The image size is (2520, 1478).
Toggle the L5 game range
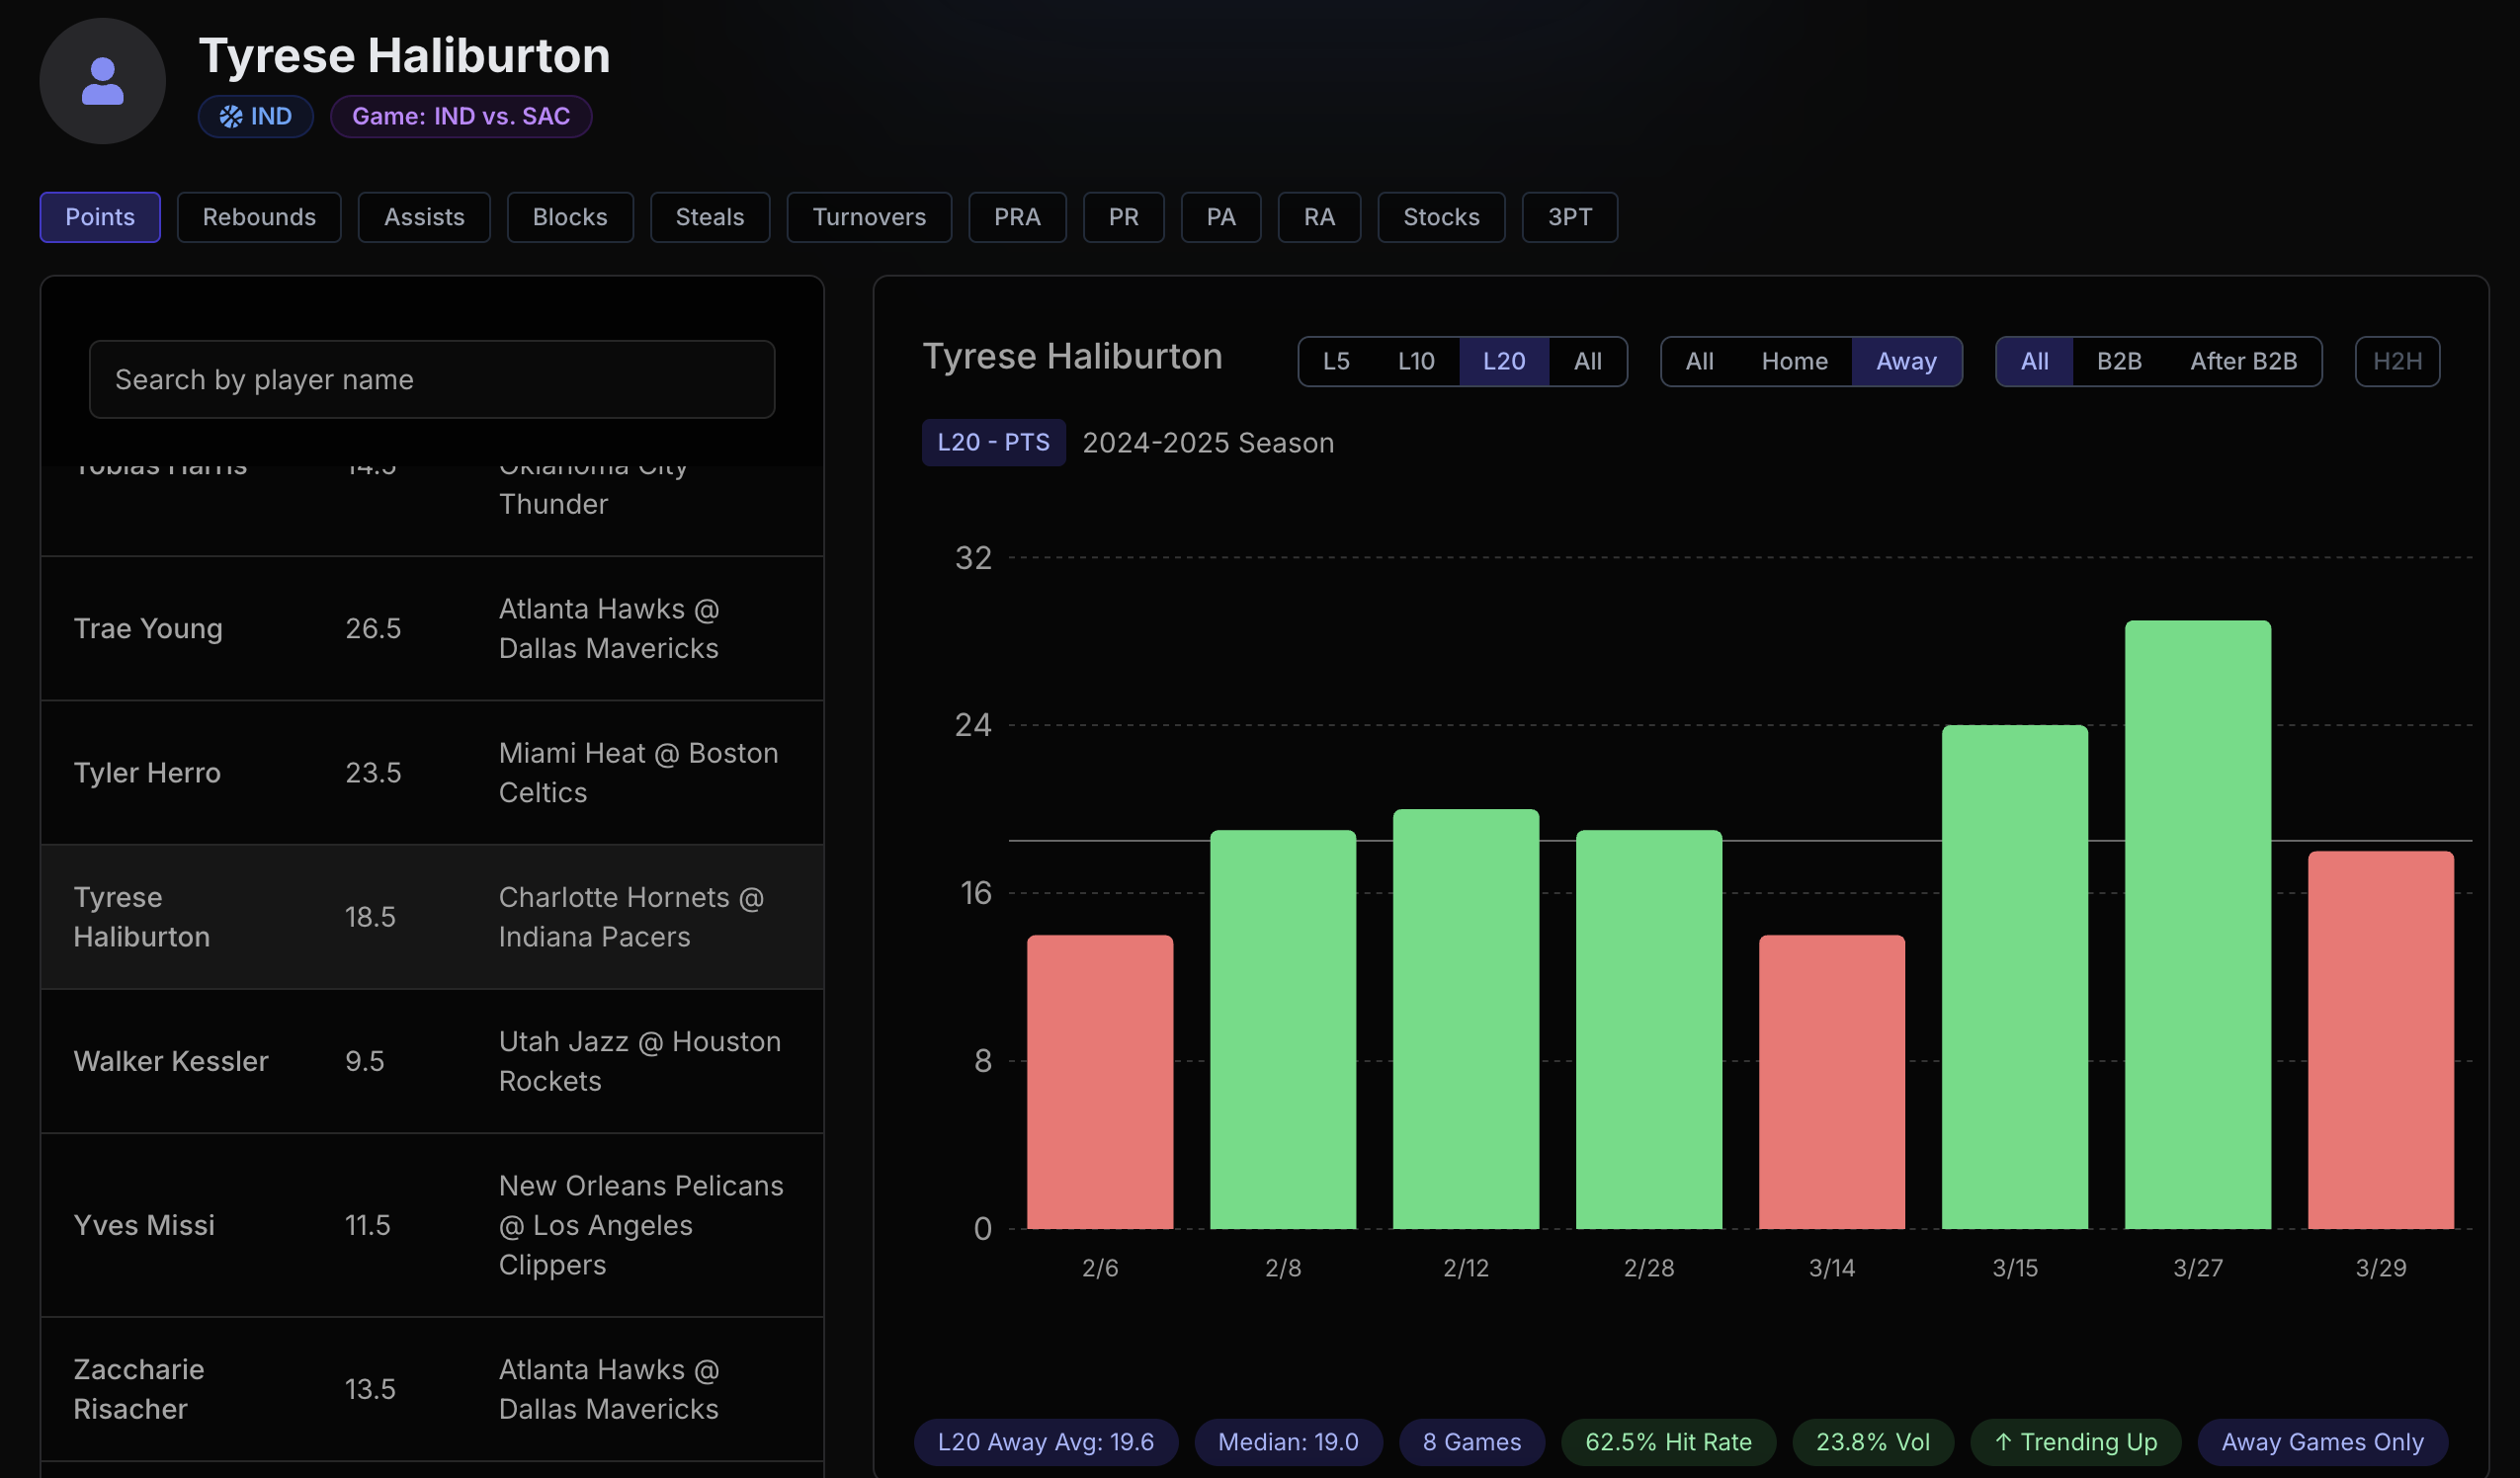tap(1336, 361)
